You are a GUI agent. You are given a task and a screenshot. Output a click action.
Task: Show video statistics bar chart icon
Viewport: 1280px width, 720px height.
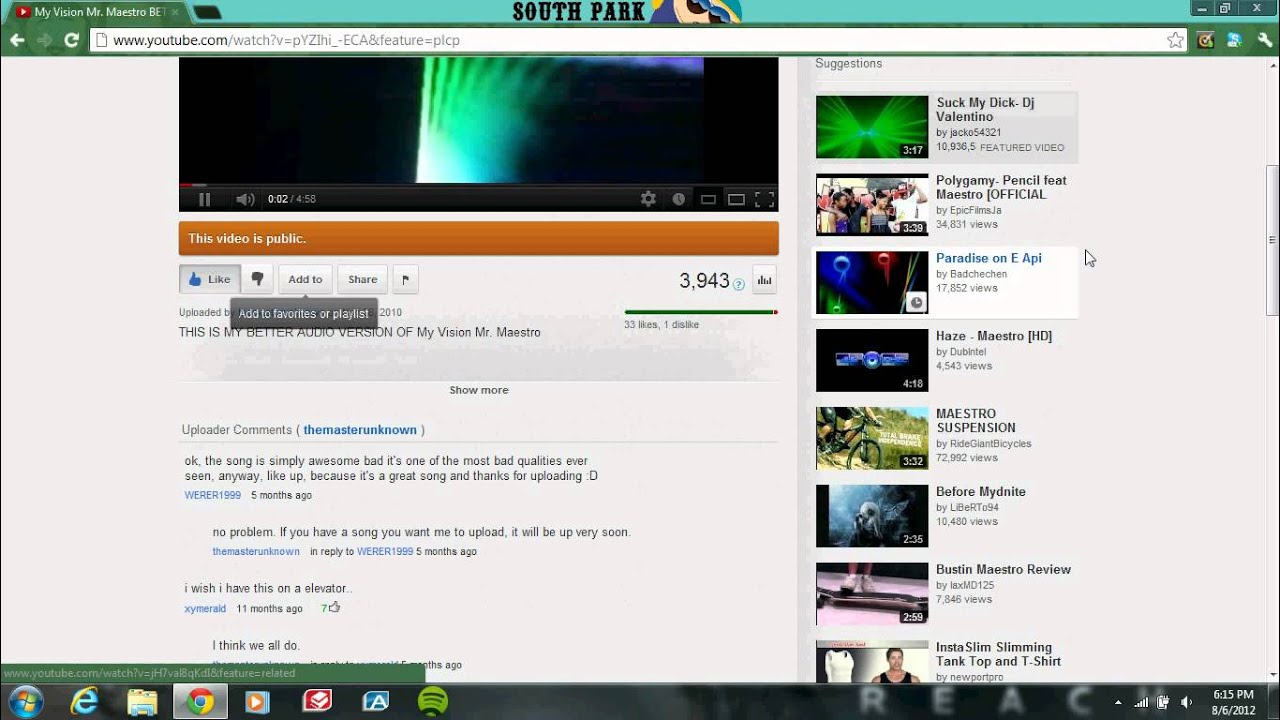(764, 280)
